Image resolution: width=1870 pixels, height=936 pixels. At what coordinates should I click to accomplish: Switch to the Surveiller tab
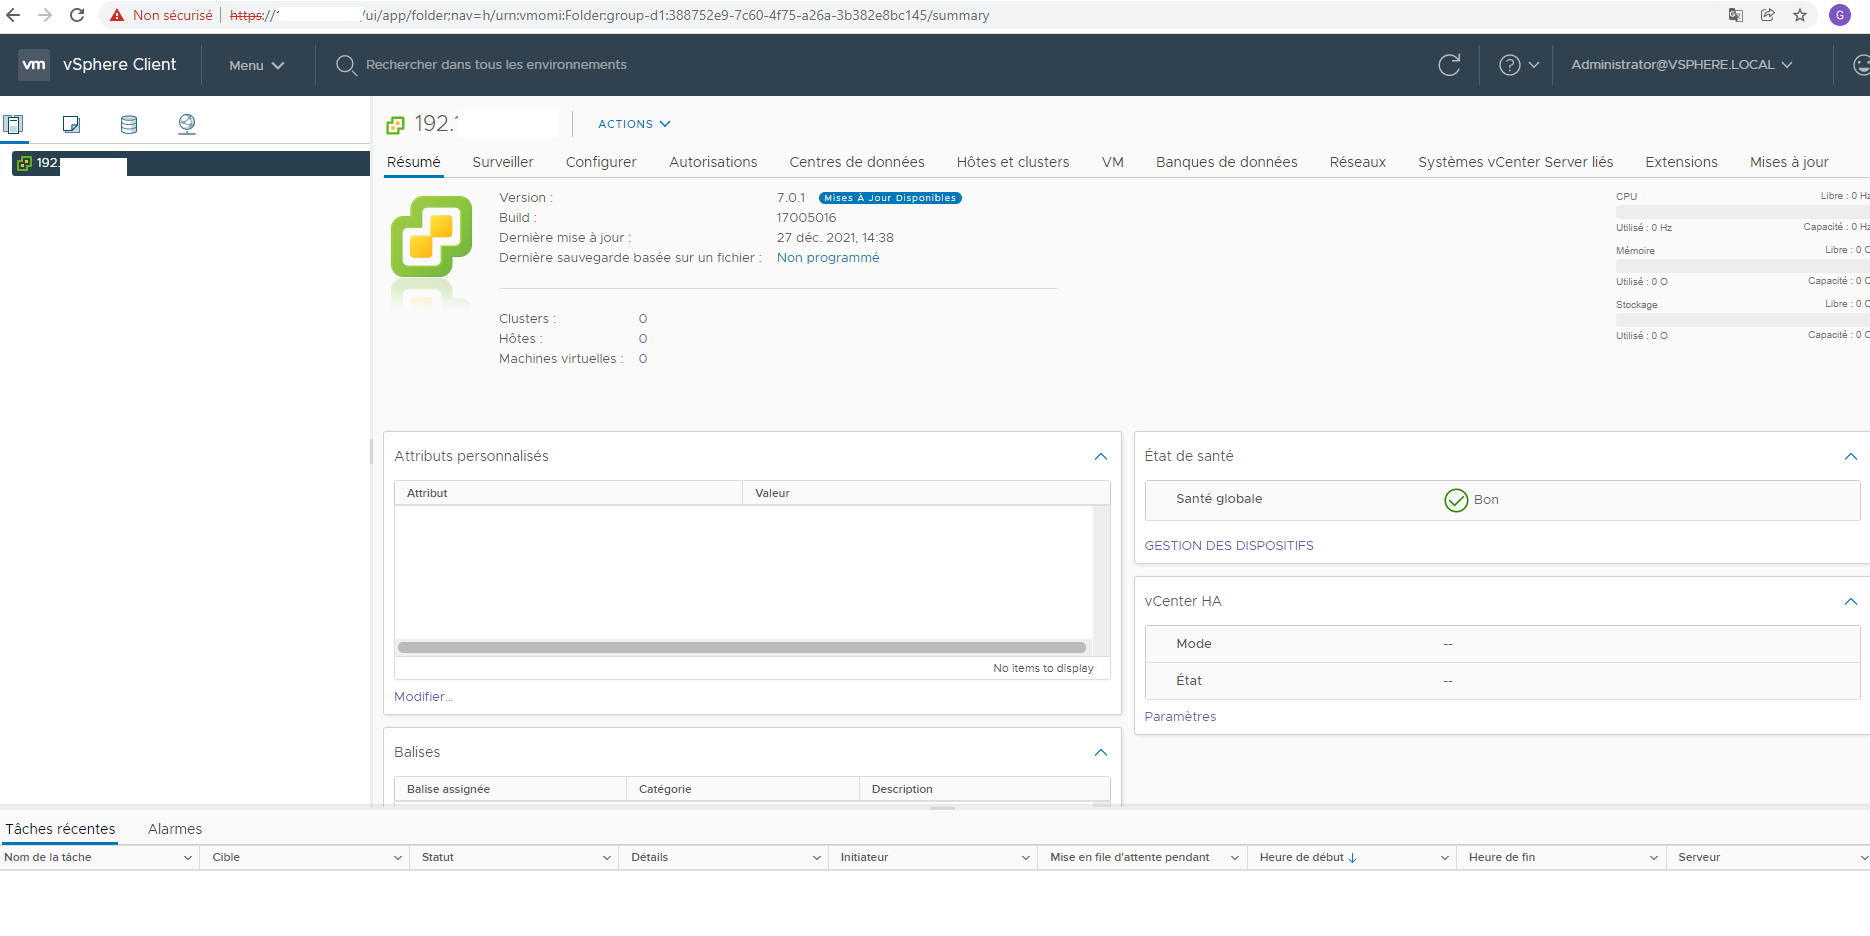click(x=503, y=162)
